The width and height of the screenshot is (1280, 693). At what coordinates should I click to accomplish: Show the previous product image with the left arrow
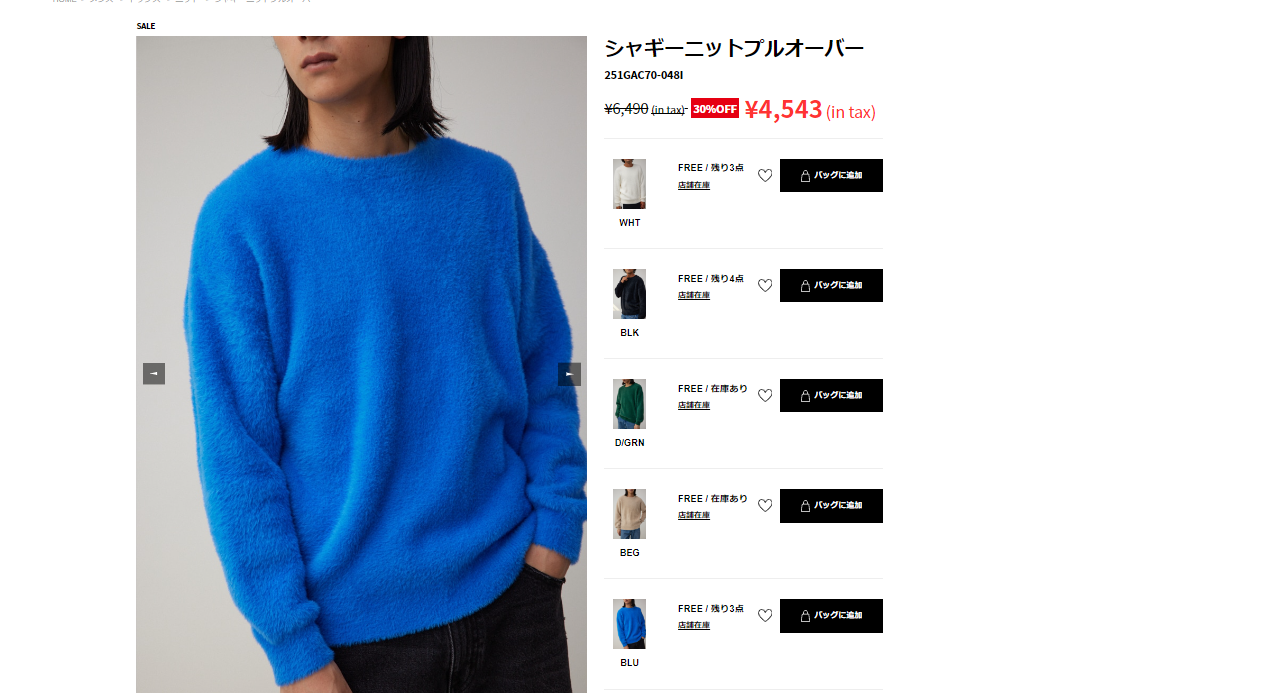(154, 374)
